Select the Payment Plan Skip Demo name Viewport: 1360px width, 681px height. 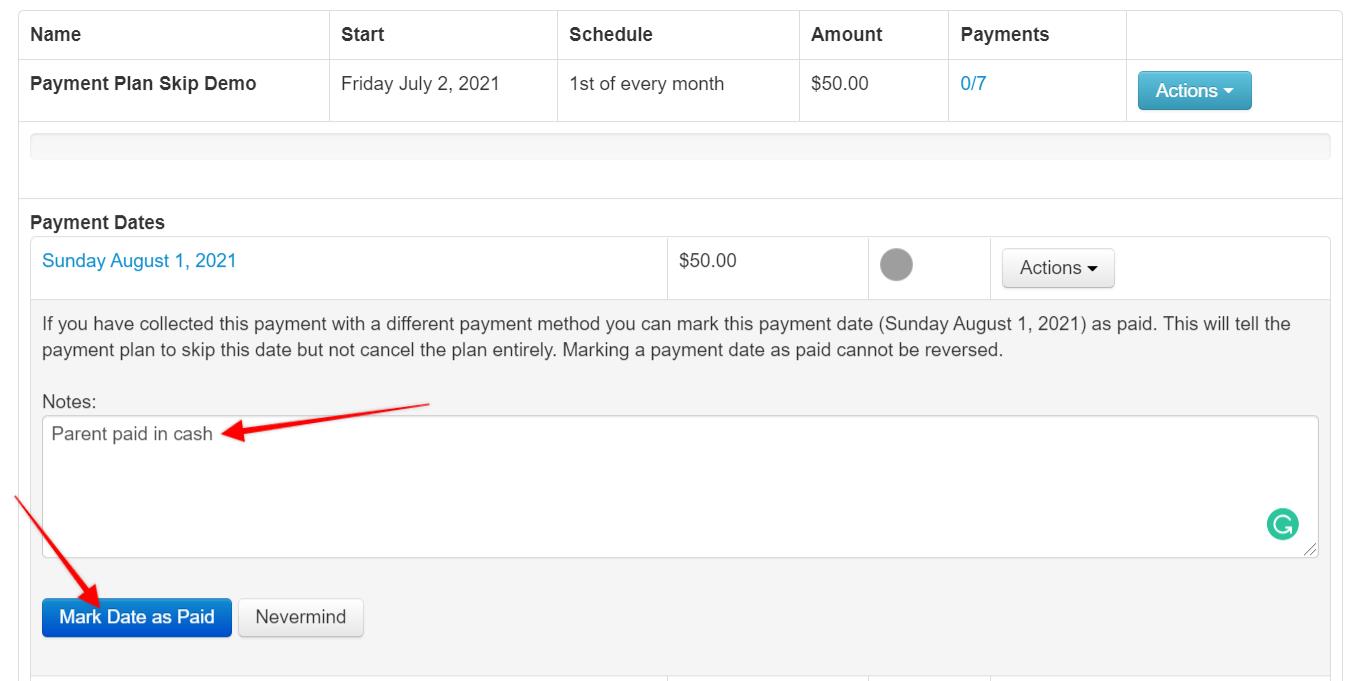click(143, 84)
